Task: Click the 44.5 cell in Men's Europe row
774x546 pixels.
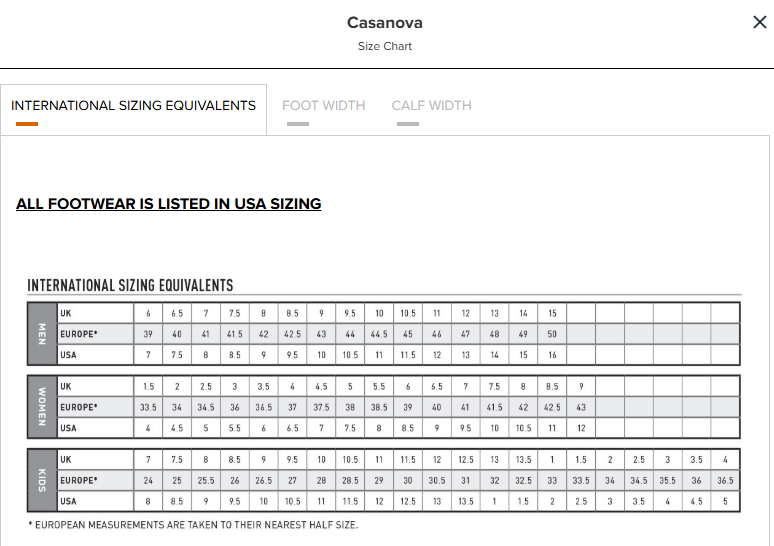Action: tap(379, 334)
